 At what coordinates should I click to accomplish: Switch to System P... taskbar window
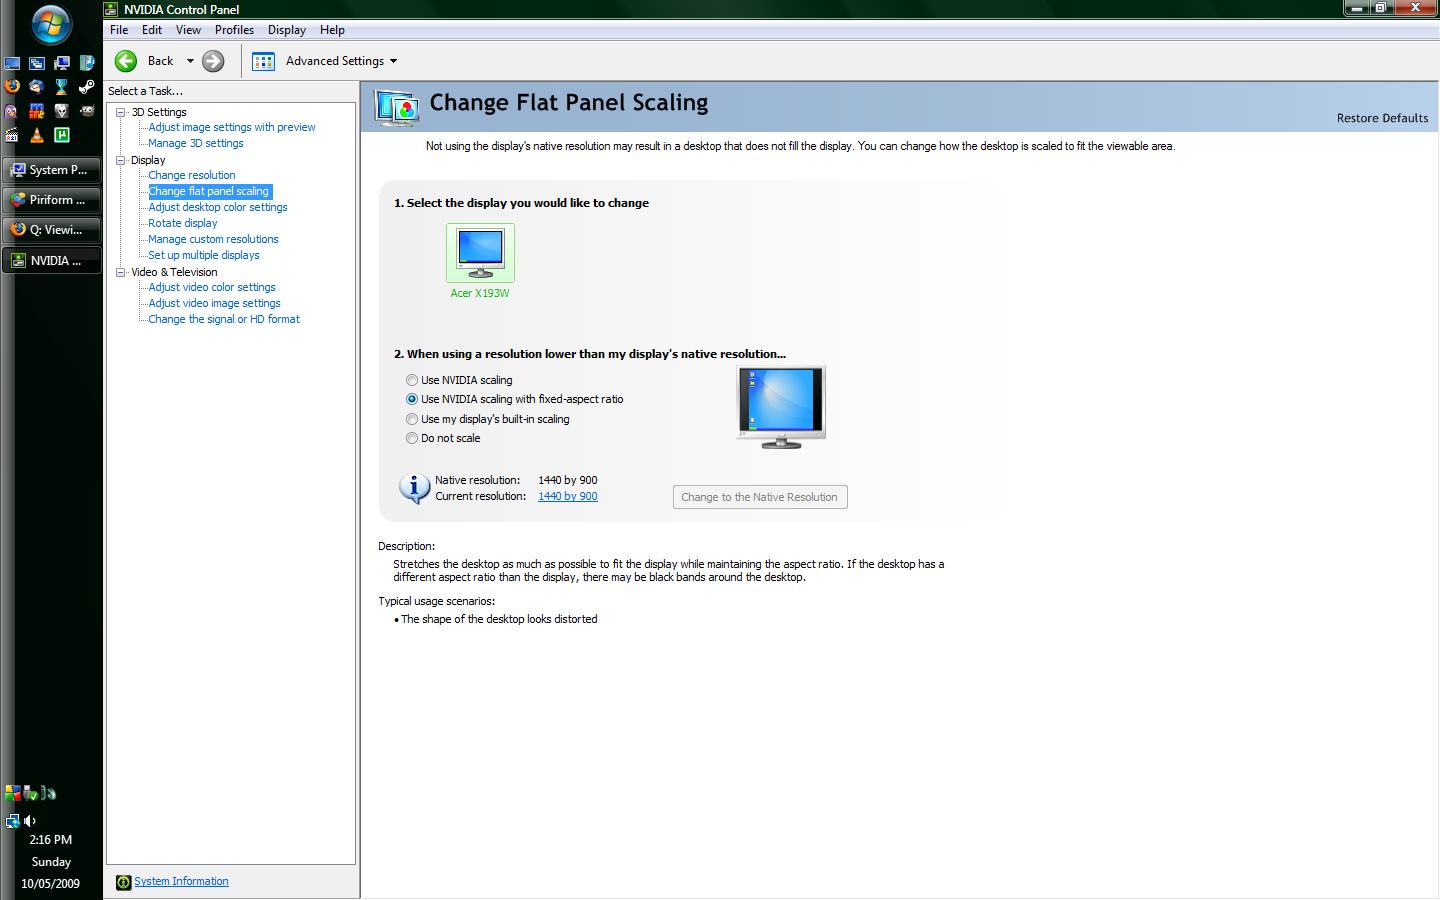[52, 170]
